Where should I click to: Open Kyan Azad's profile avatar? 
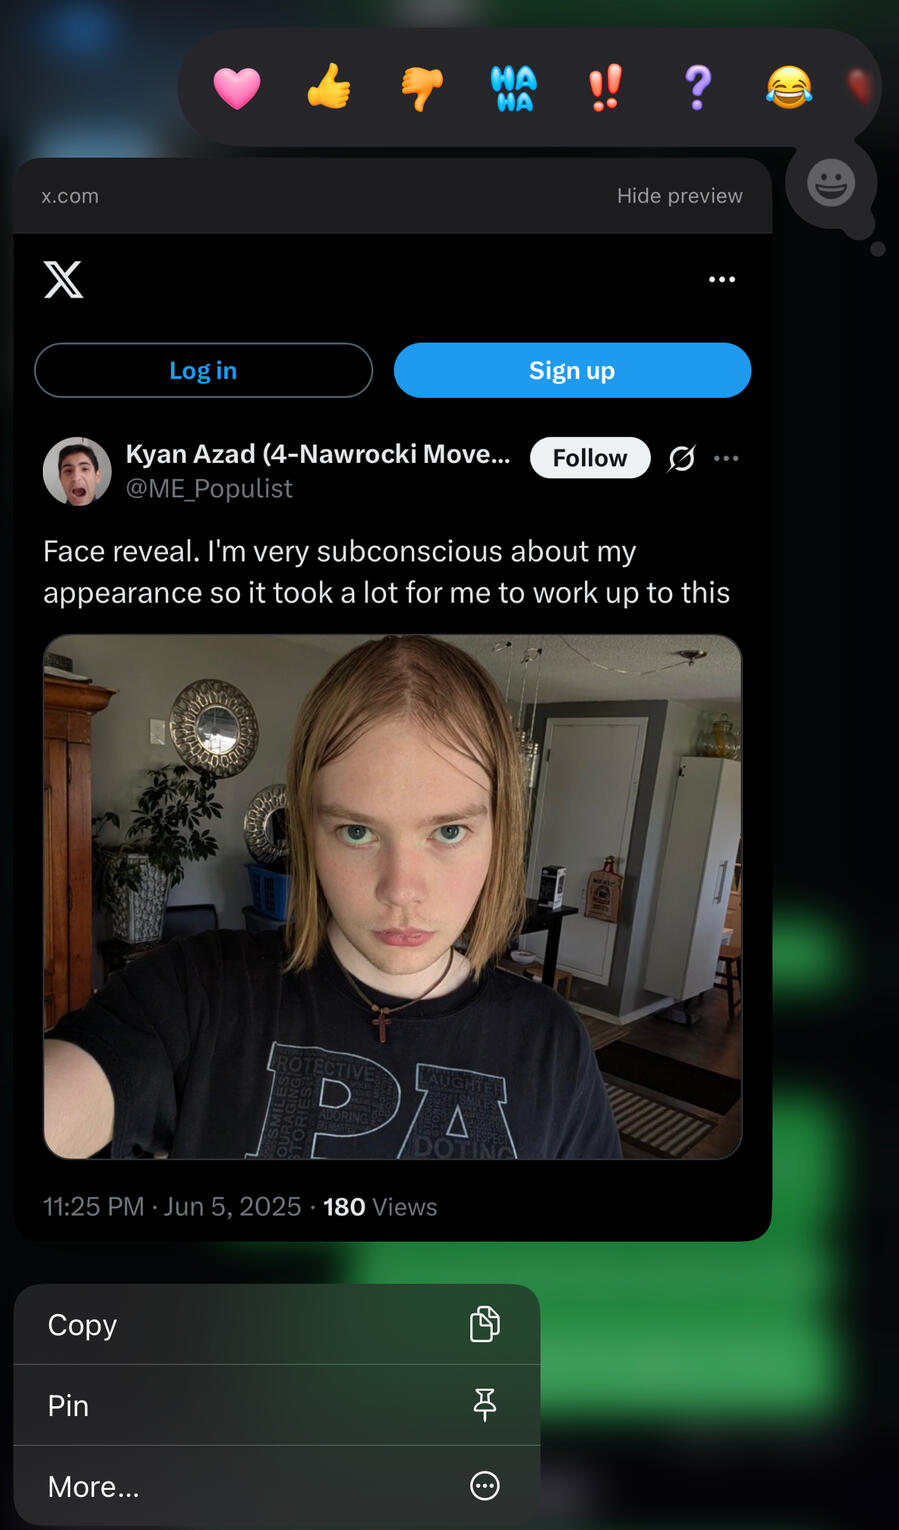point(77,471)
